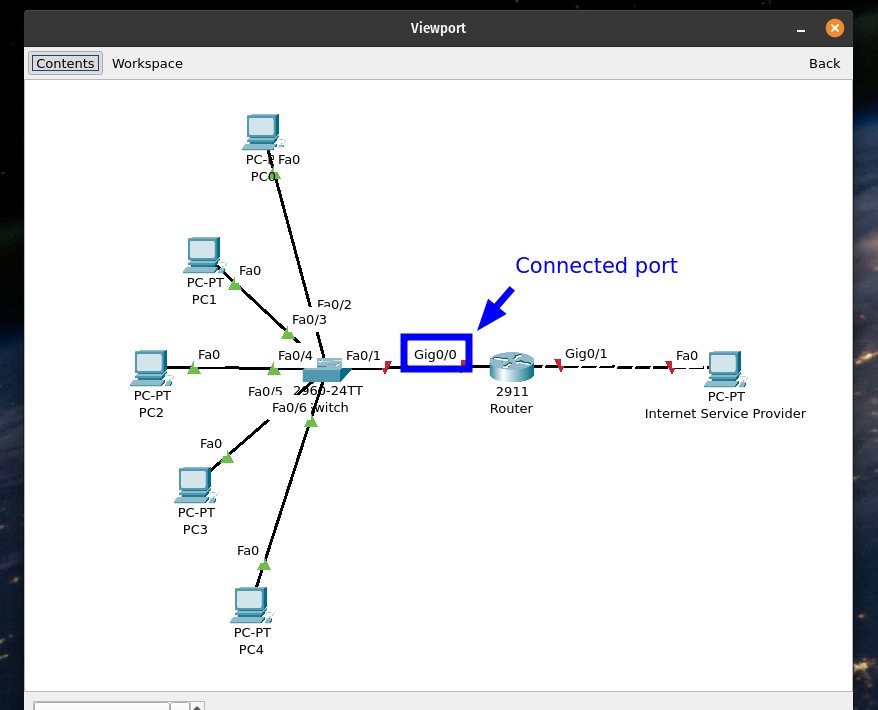
Task: Switch to the Workspace tab
Action: point(147,63)
